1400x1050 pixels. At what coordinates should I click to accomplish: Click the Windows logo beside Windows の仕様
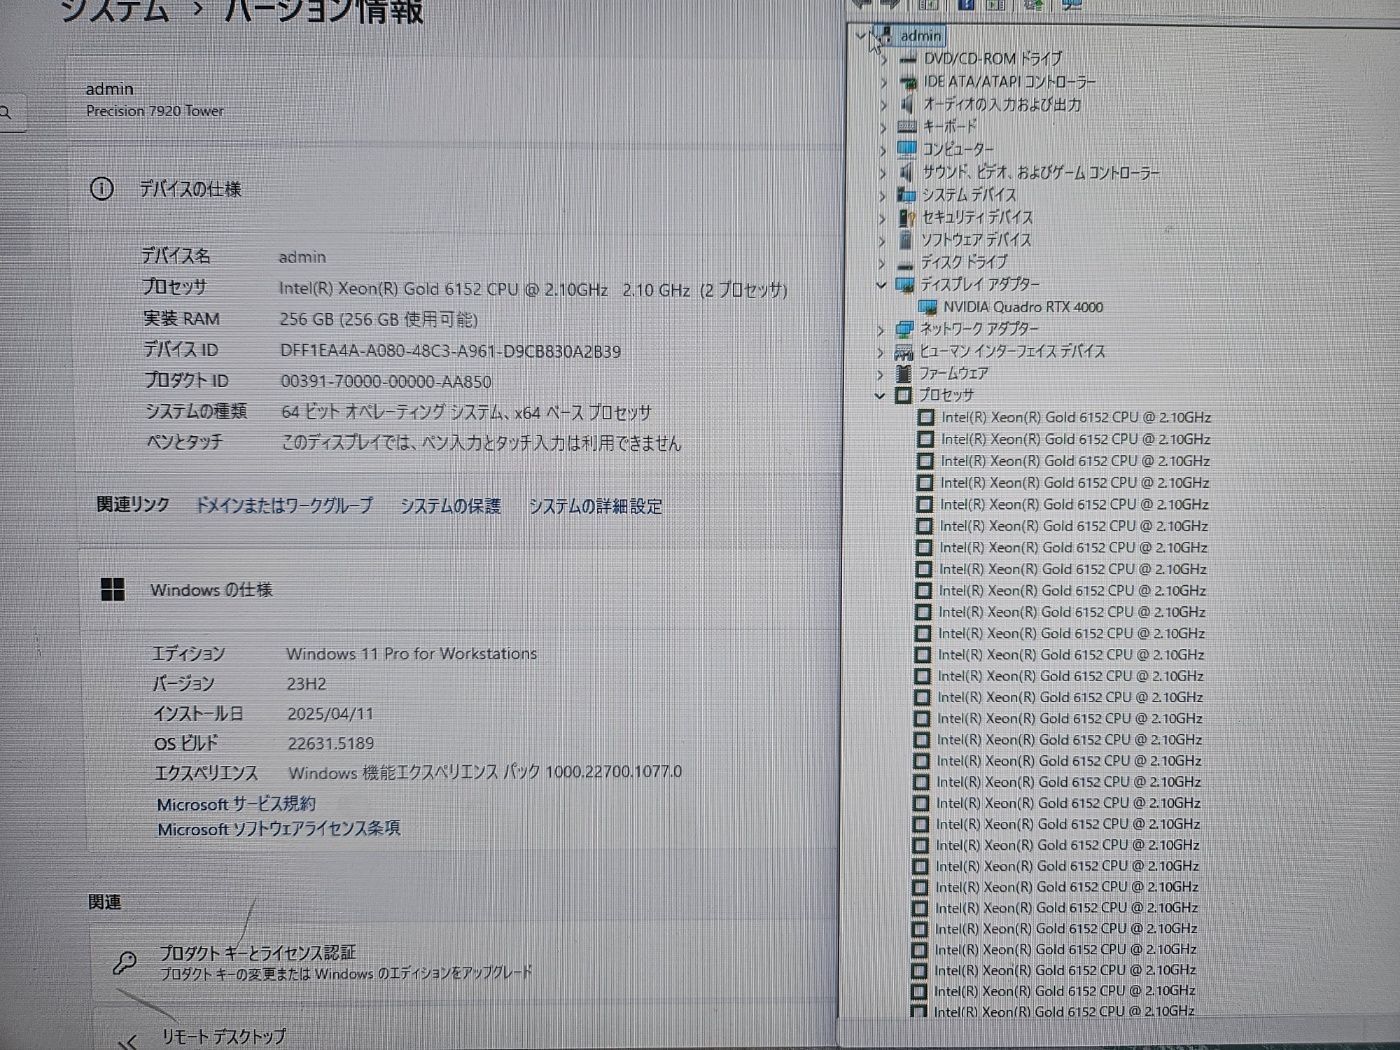113,590
